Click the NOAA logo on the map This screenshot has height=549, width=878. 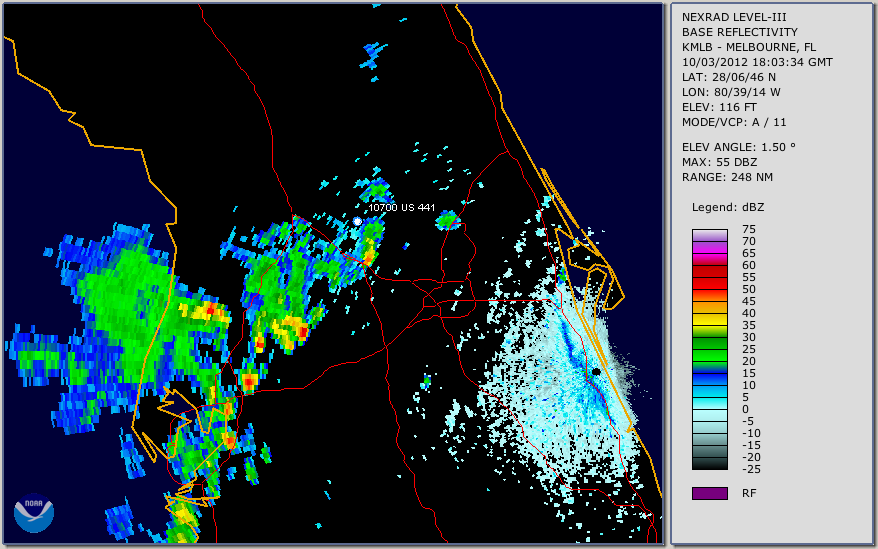pos(34,513)
